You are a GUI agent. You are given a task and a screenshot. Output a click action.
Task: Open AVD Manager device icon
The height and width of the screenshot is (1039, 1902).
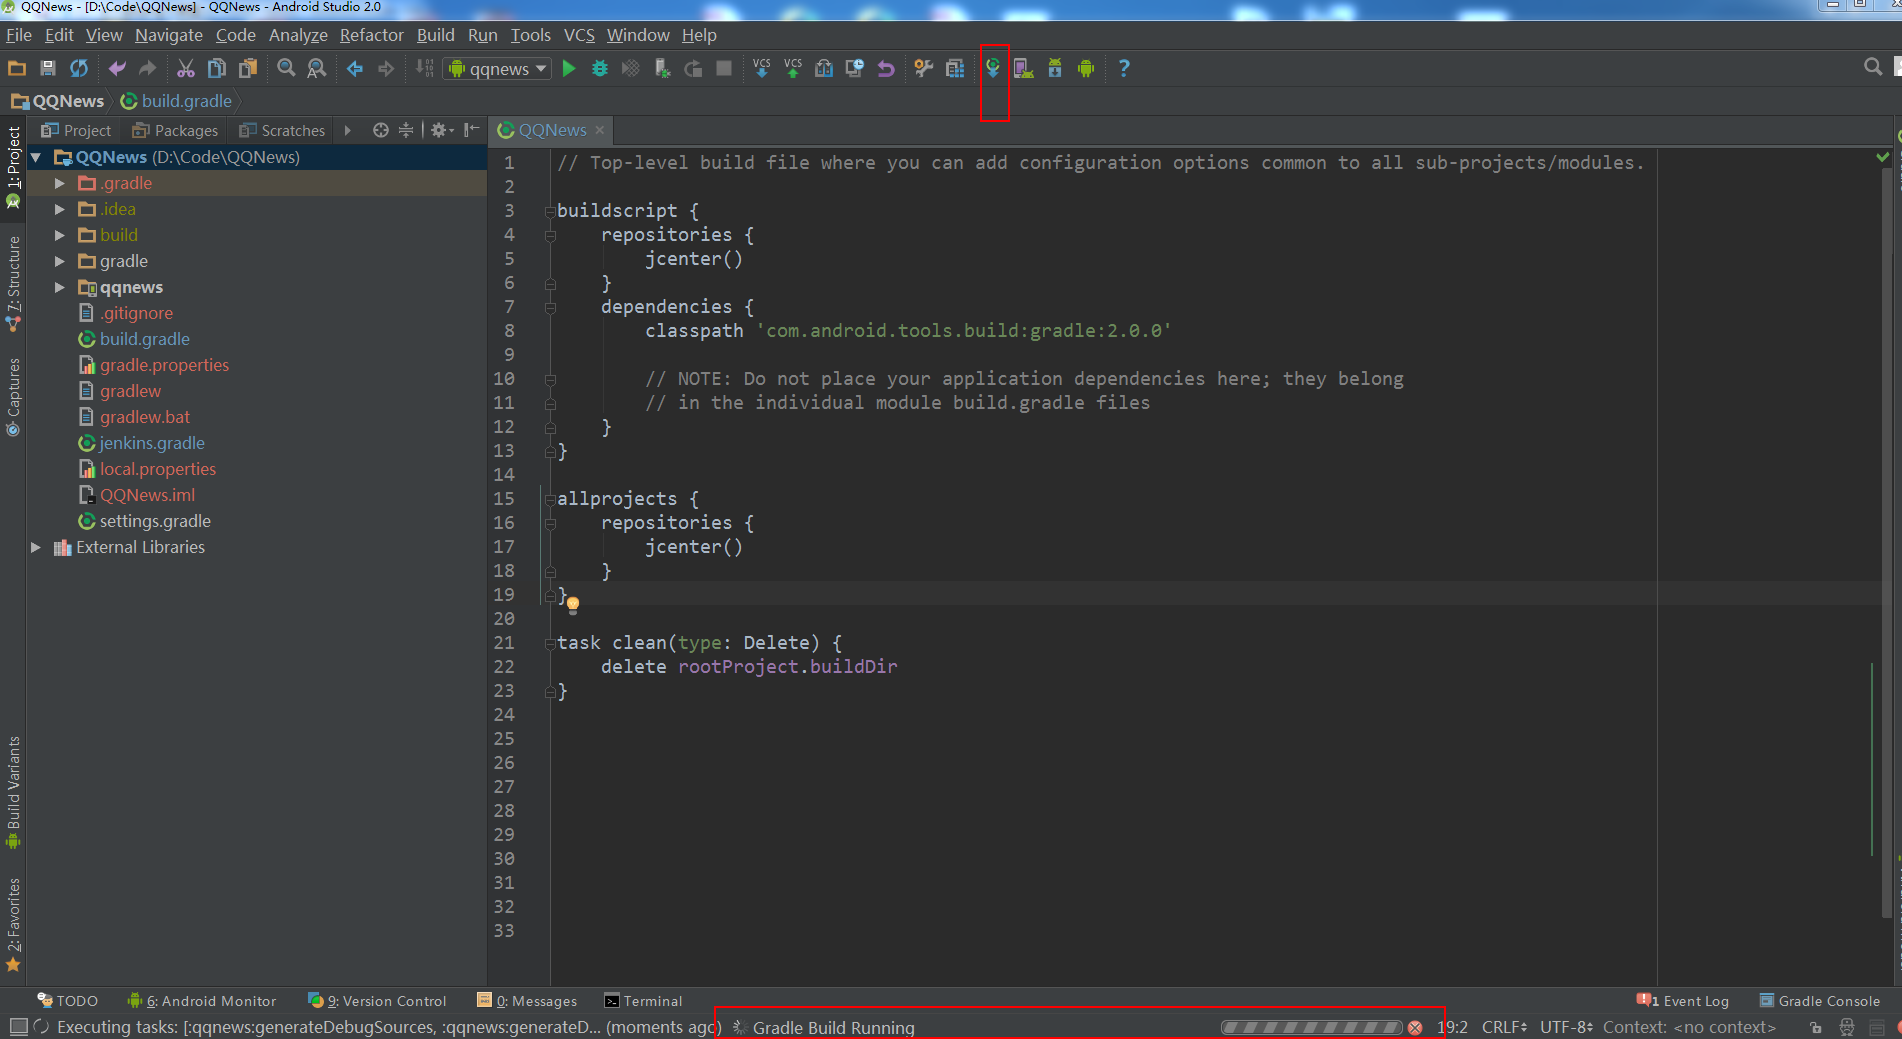tap(1023, 68)
